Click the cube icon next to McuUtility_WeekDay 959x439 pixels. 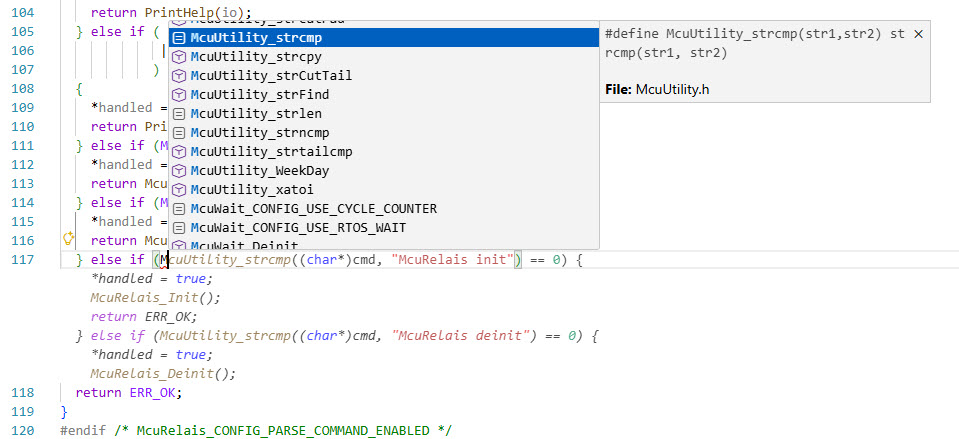[x=179, y=170]
